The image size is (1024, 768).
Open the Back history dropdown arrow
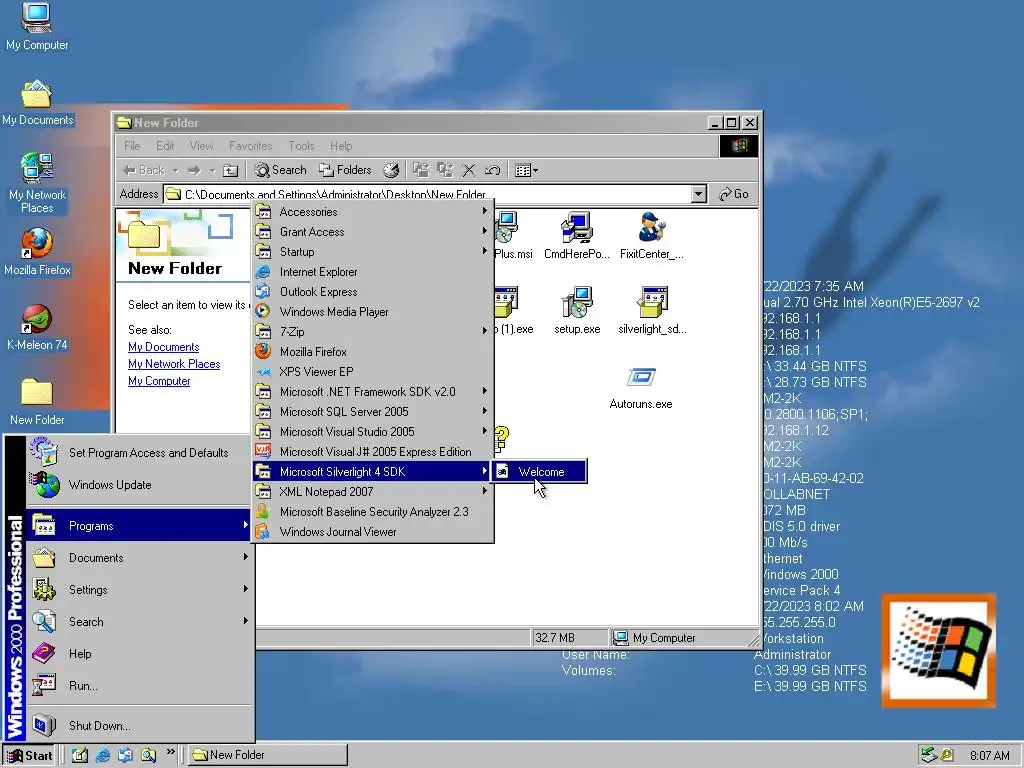coord(175,170)
